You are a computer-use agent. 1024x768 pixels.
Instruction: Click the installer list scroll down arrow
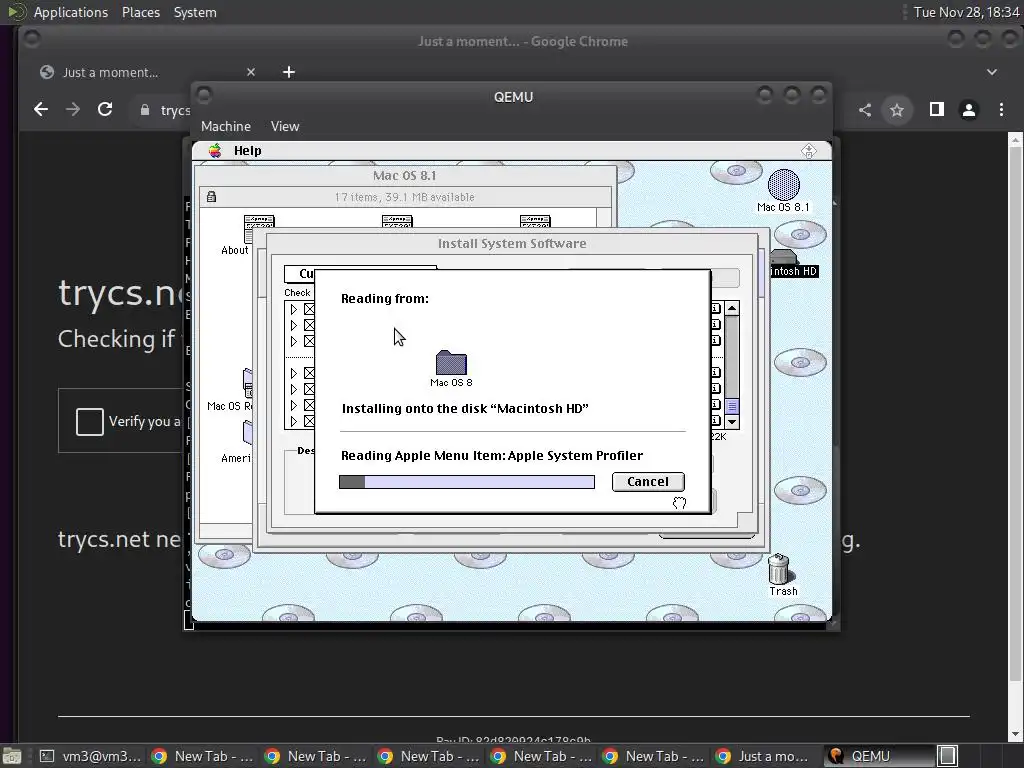(x=732, y=422)
